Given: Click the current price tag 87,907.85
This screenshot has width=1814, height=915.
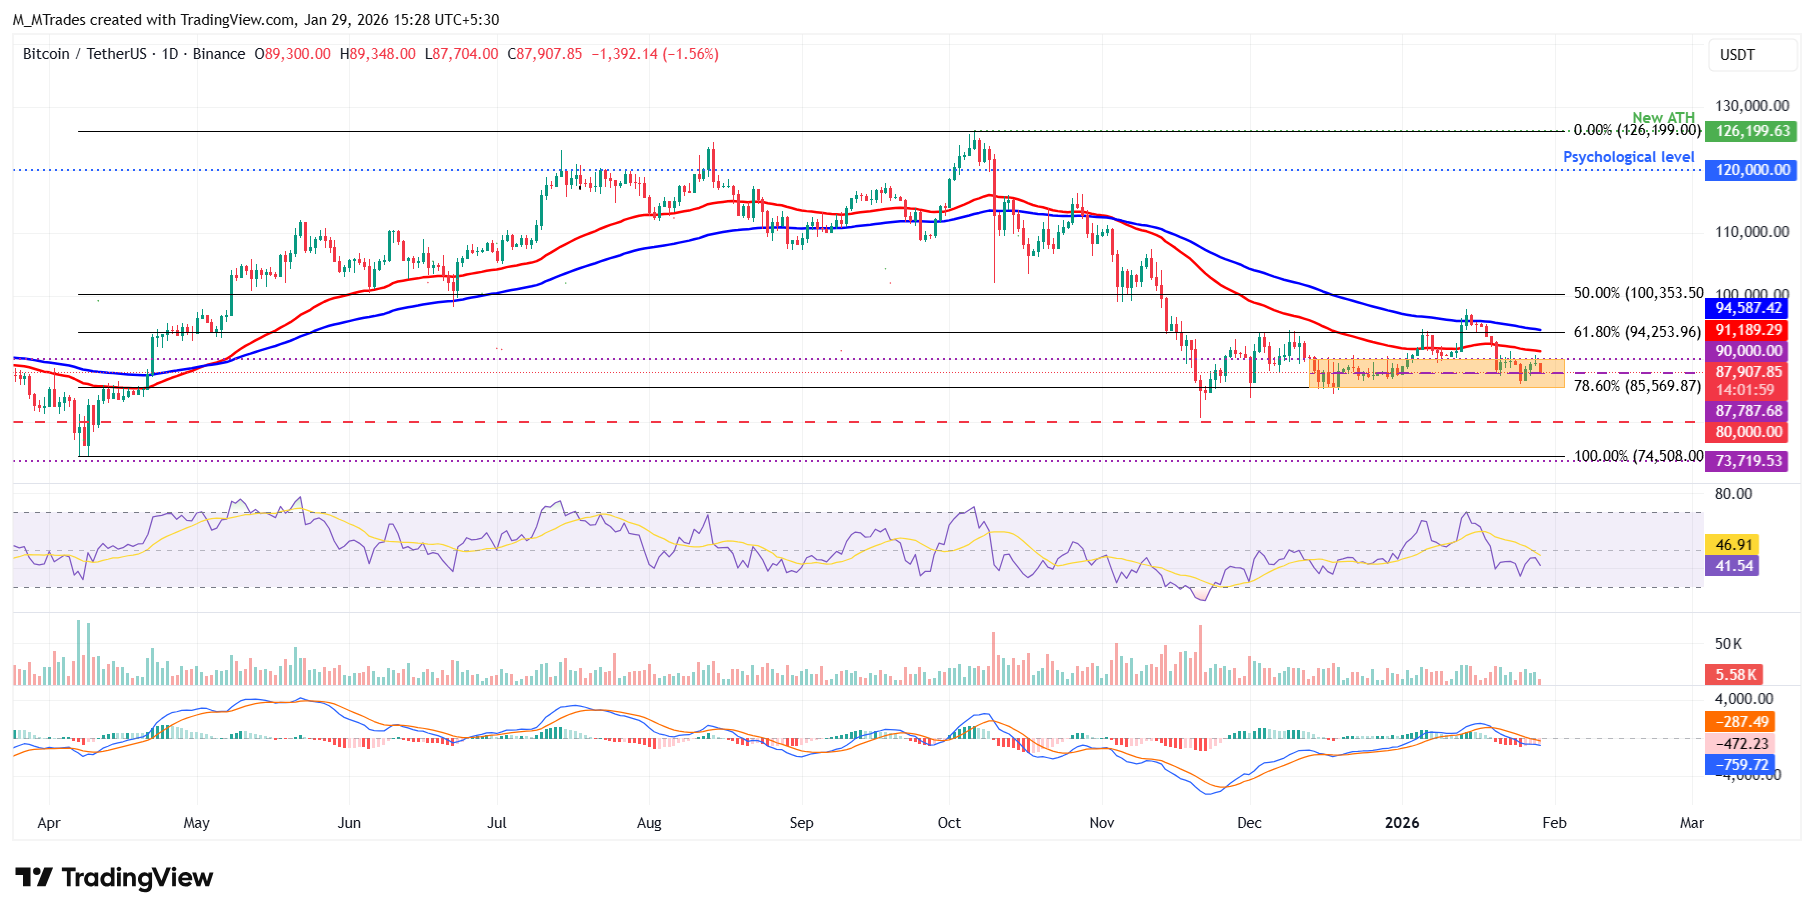Looking at the screenshot, I should click(x=1749, y=372).
